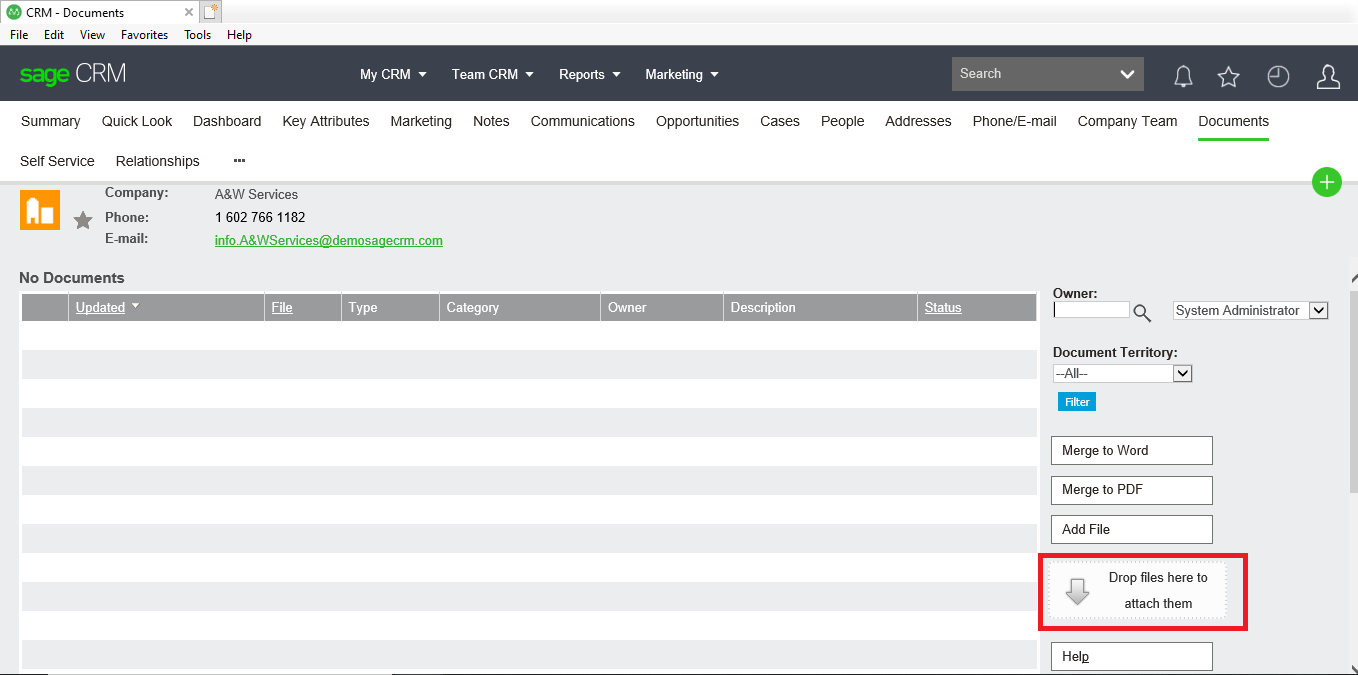Open the Help browser menu
The width and height of the screenshot is (1358, 675).
239,35
